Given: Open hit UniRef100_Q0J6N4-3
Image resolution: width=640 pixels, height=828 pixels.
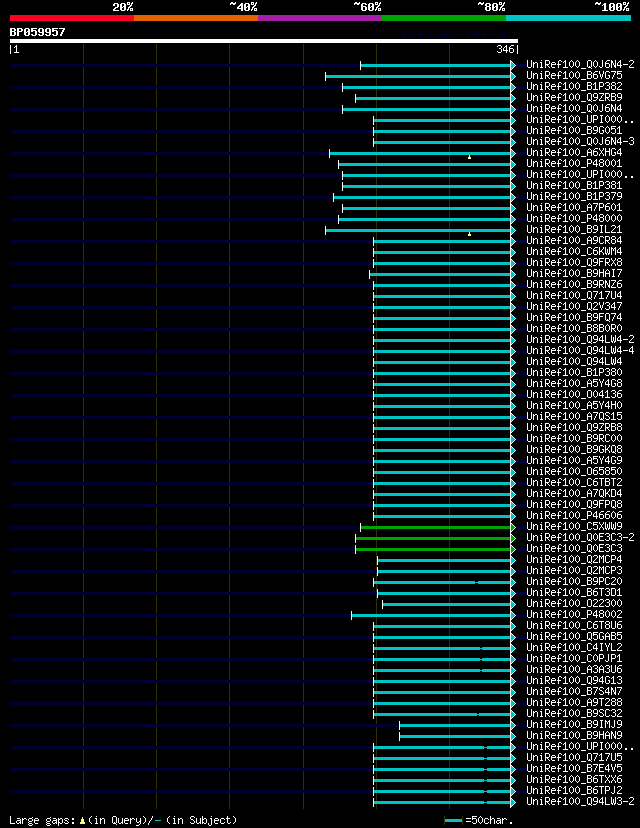Looking at the screenshot, I should (580, 142).
